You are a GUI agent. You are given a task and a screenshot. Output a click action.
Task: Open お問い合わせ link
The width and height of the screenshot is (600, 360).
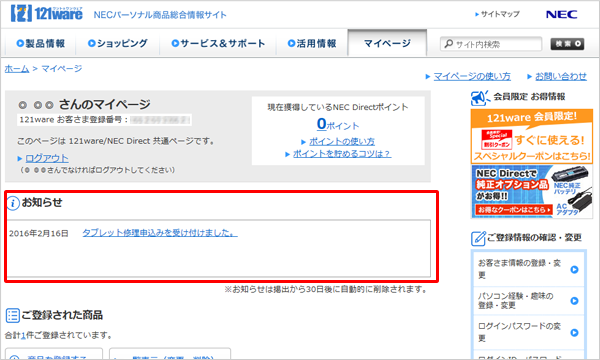pyautogui.click(x=561, y=76)
